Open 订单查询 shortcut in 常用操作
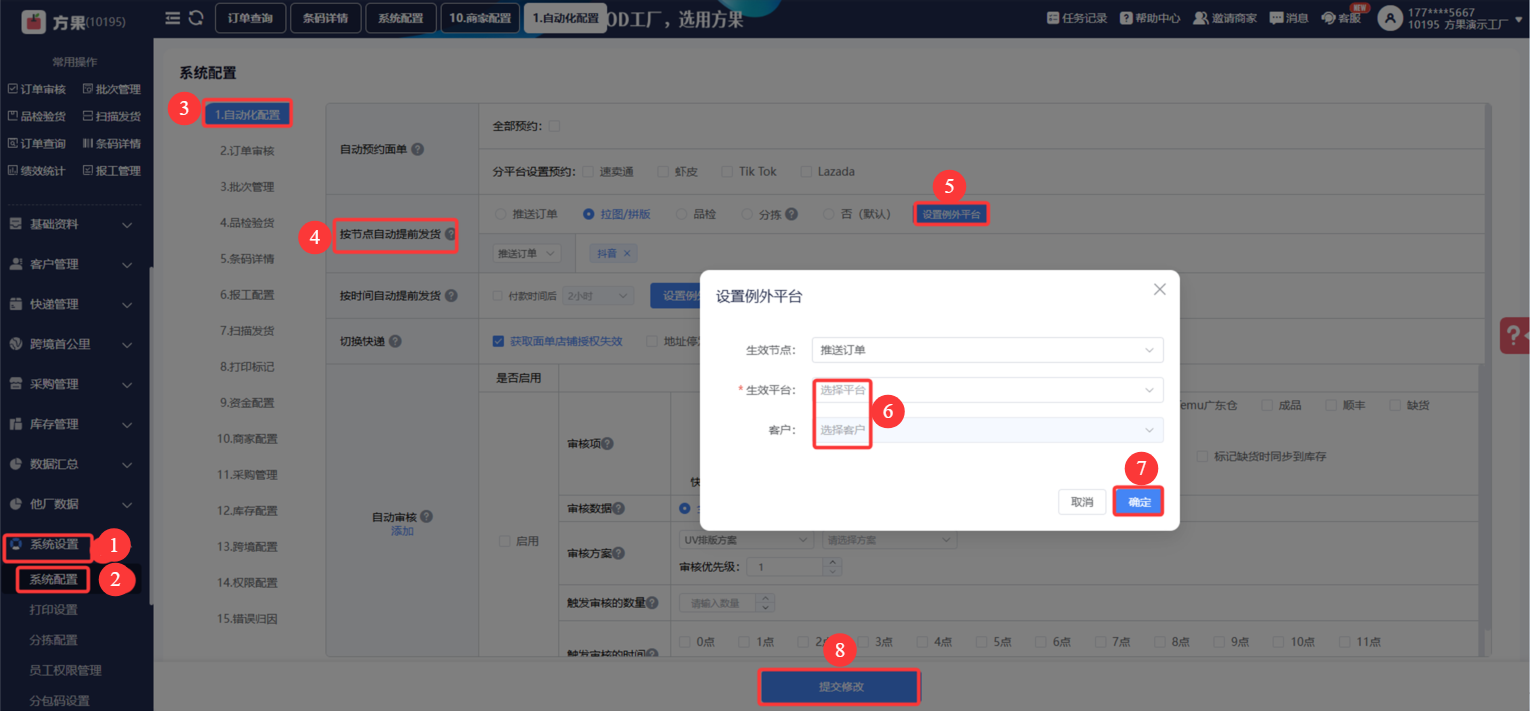 (36, 143)
